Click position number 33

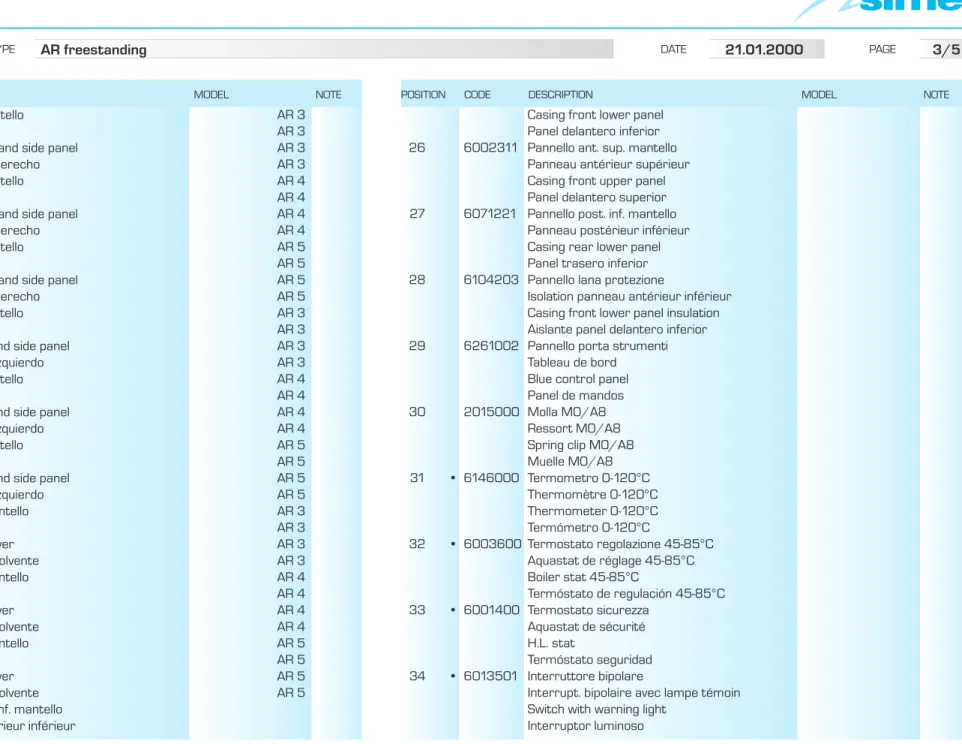(417, 610)
